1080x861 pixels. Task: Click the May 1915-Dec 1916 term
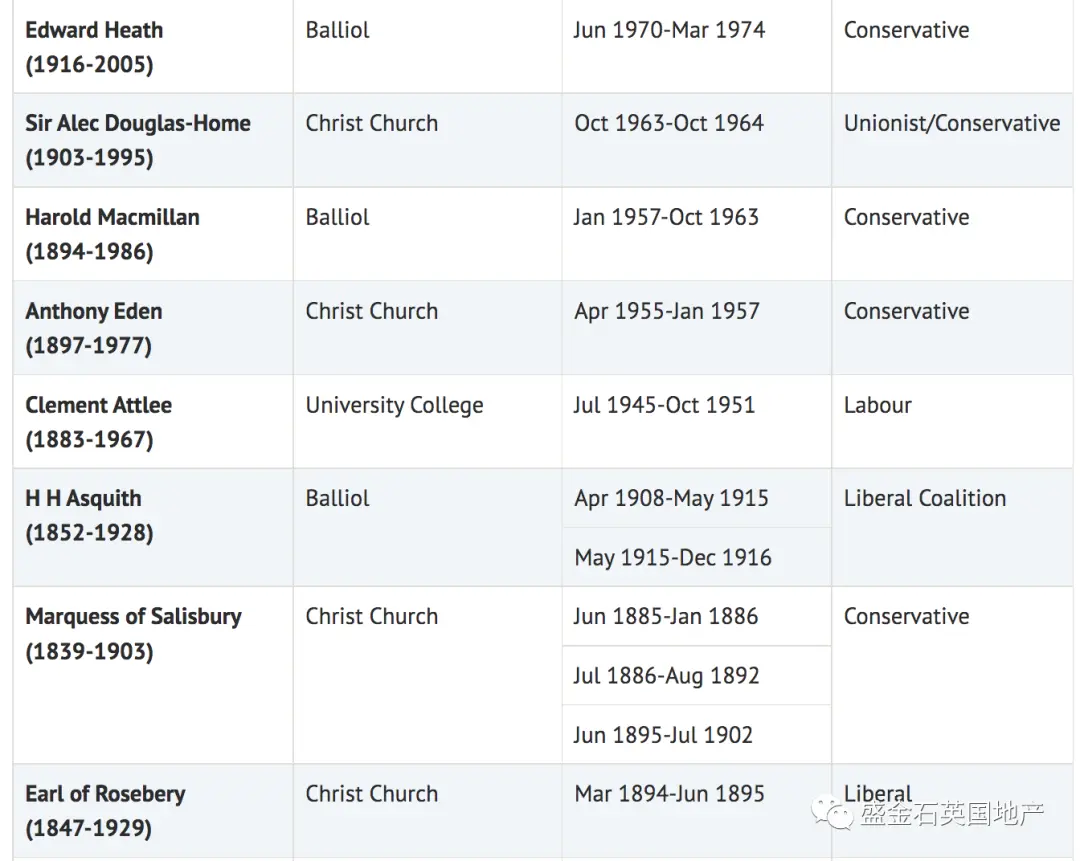click(673, 557)
